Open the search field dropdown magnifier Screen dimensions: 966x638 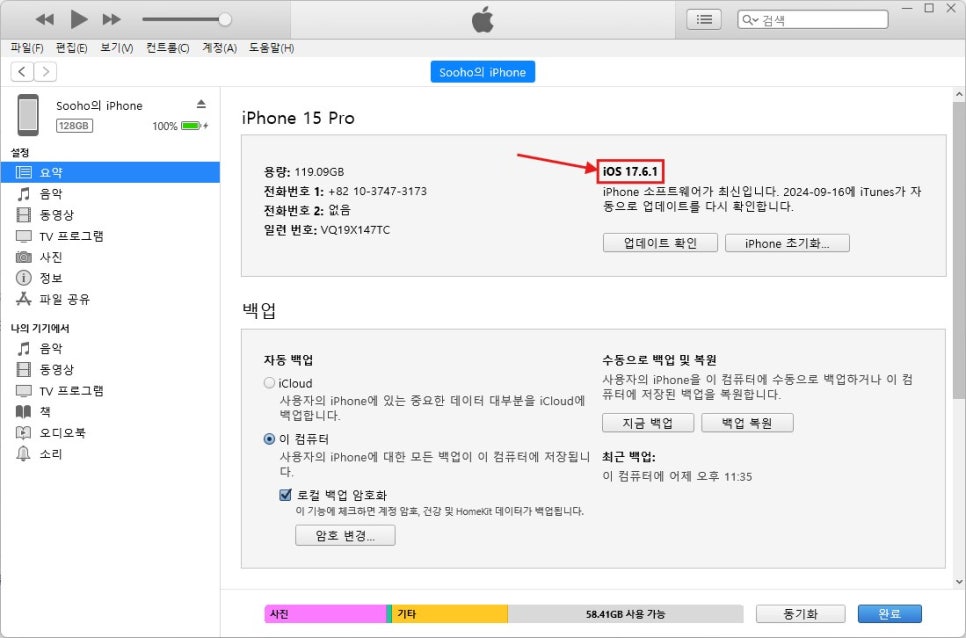point(750,20)
